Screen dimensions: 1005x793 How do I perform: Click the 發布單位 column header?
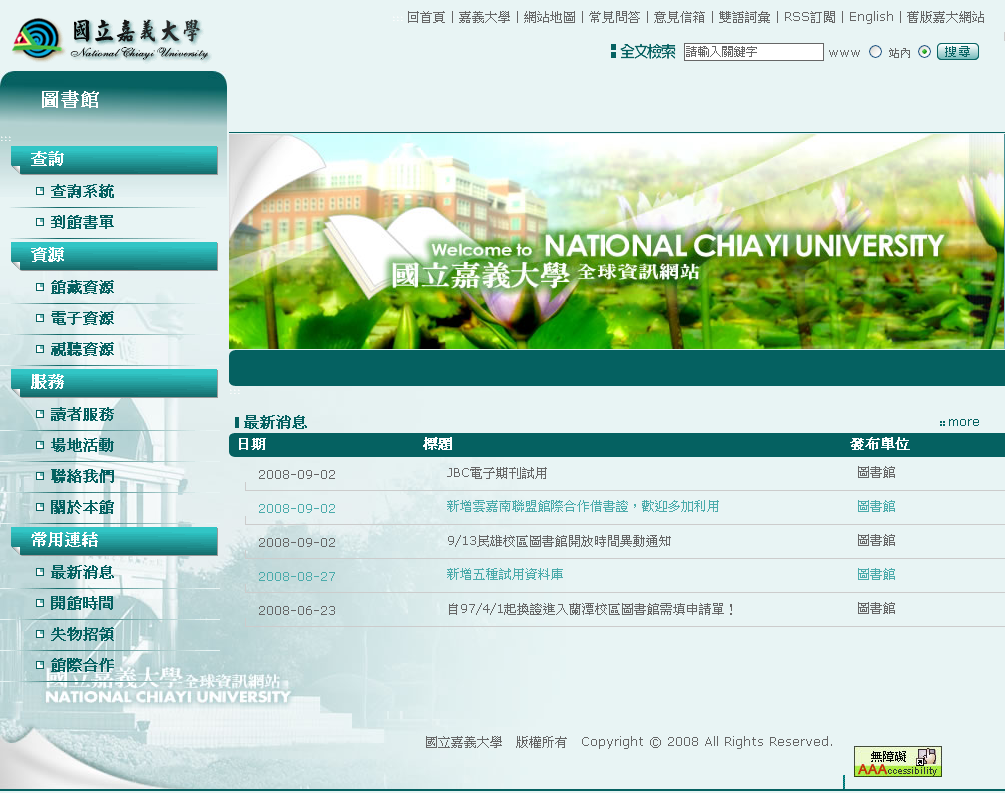[x=879, y=444]
